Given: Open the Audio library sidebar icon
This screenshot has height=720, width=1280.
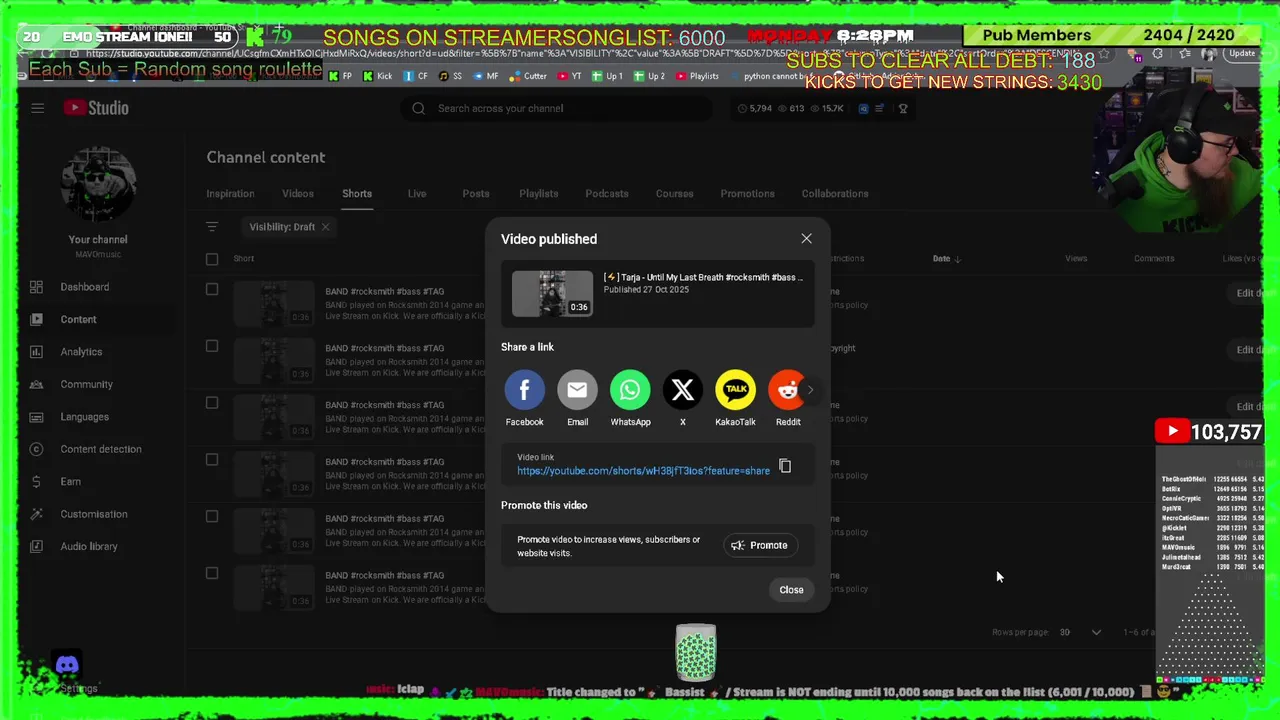Looking at the screenshot, I should 36,546.
